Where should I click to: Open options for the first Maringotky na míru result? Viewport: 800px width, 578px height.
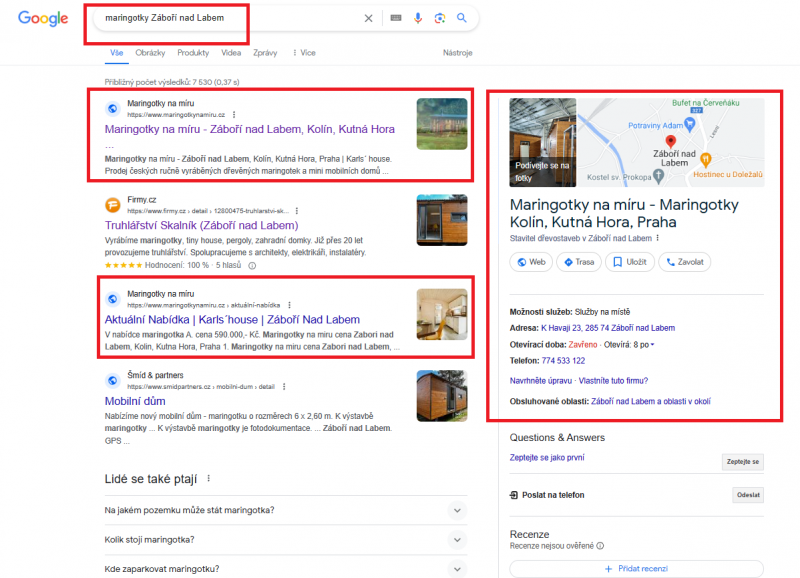[x=234, y=115]
